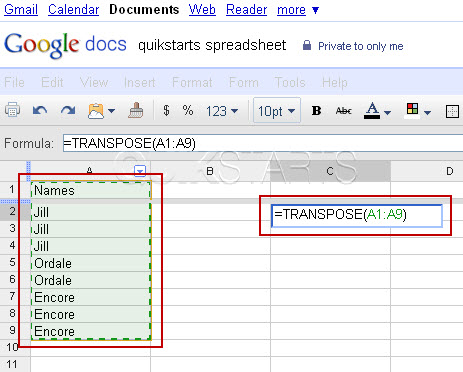Open the Gmail link

coord(21,9)
